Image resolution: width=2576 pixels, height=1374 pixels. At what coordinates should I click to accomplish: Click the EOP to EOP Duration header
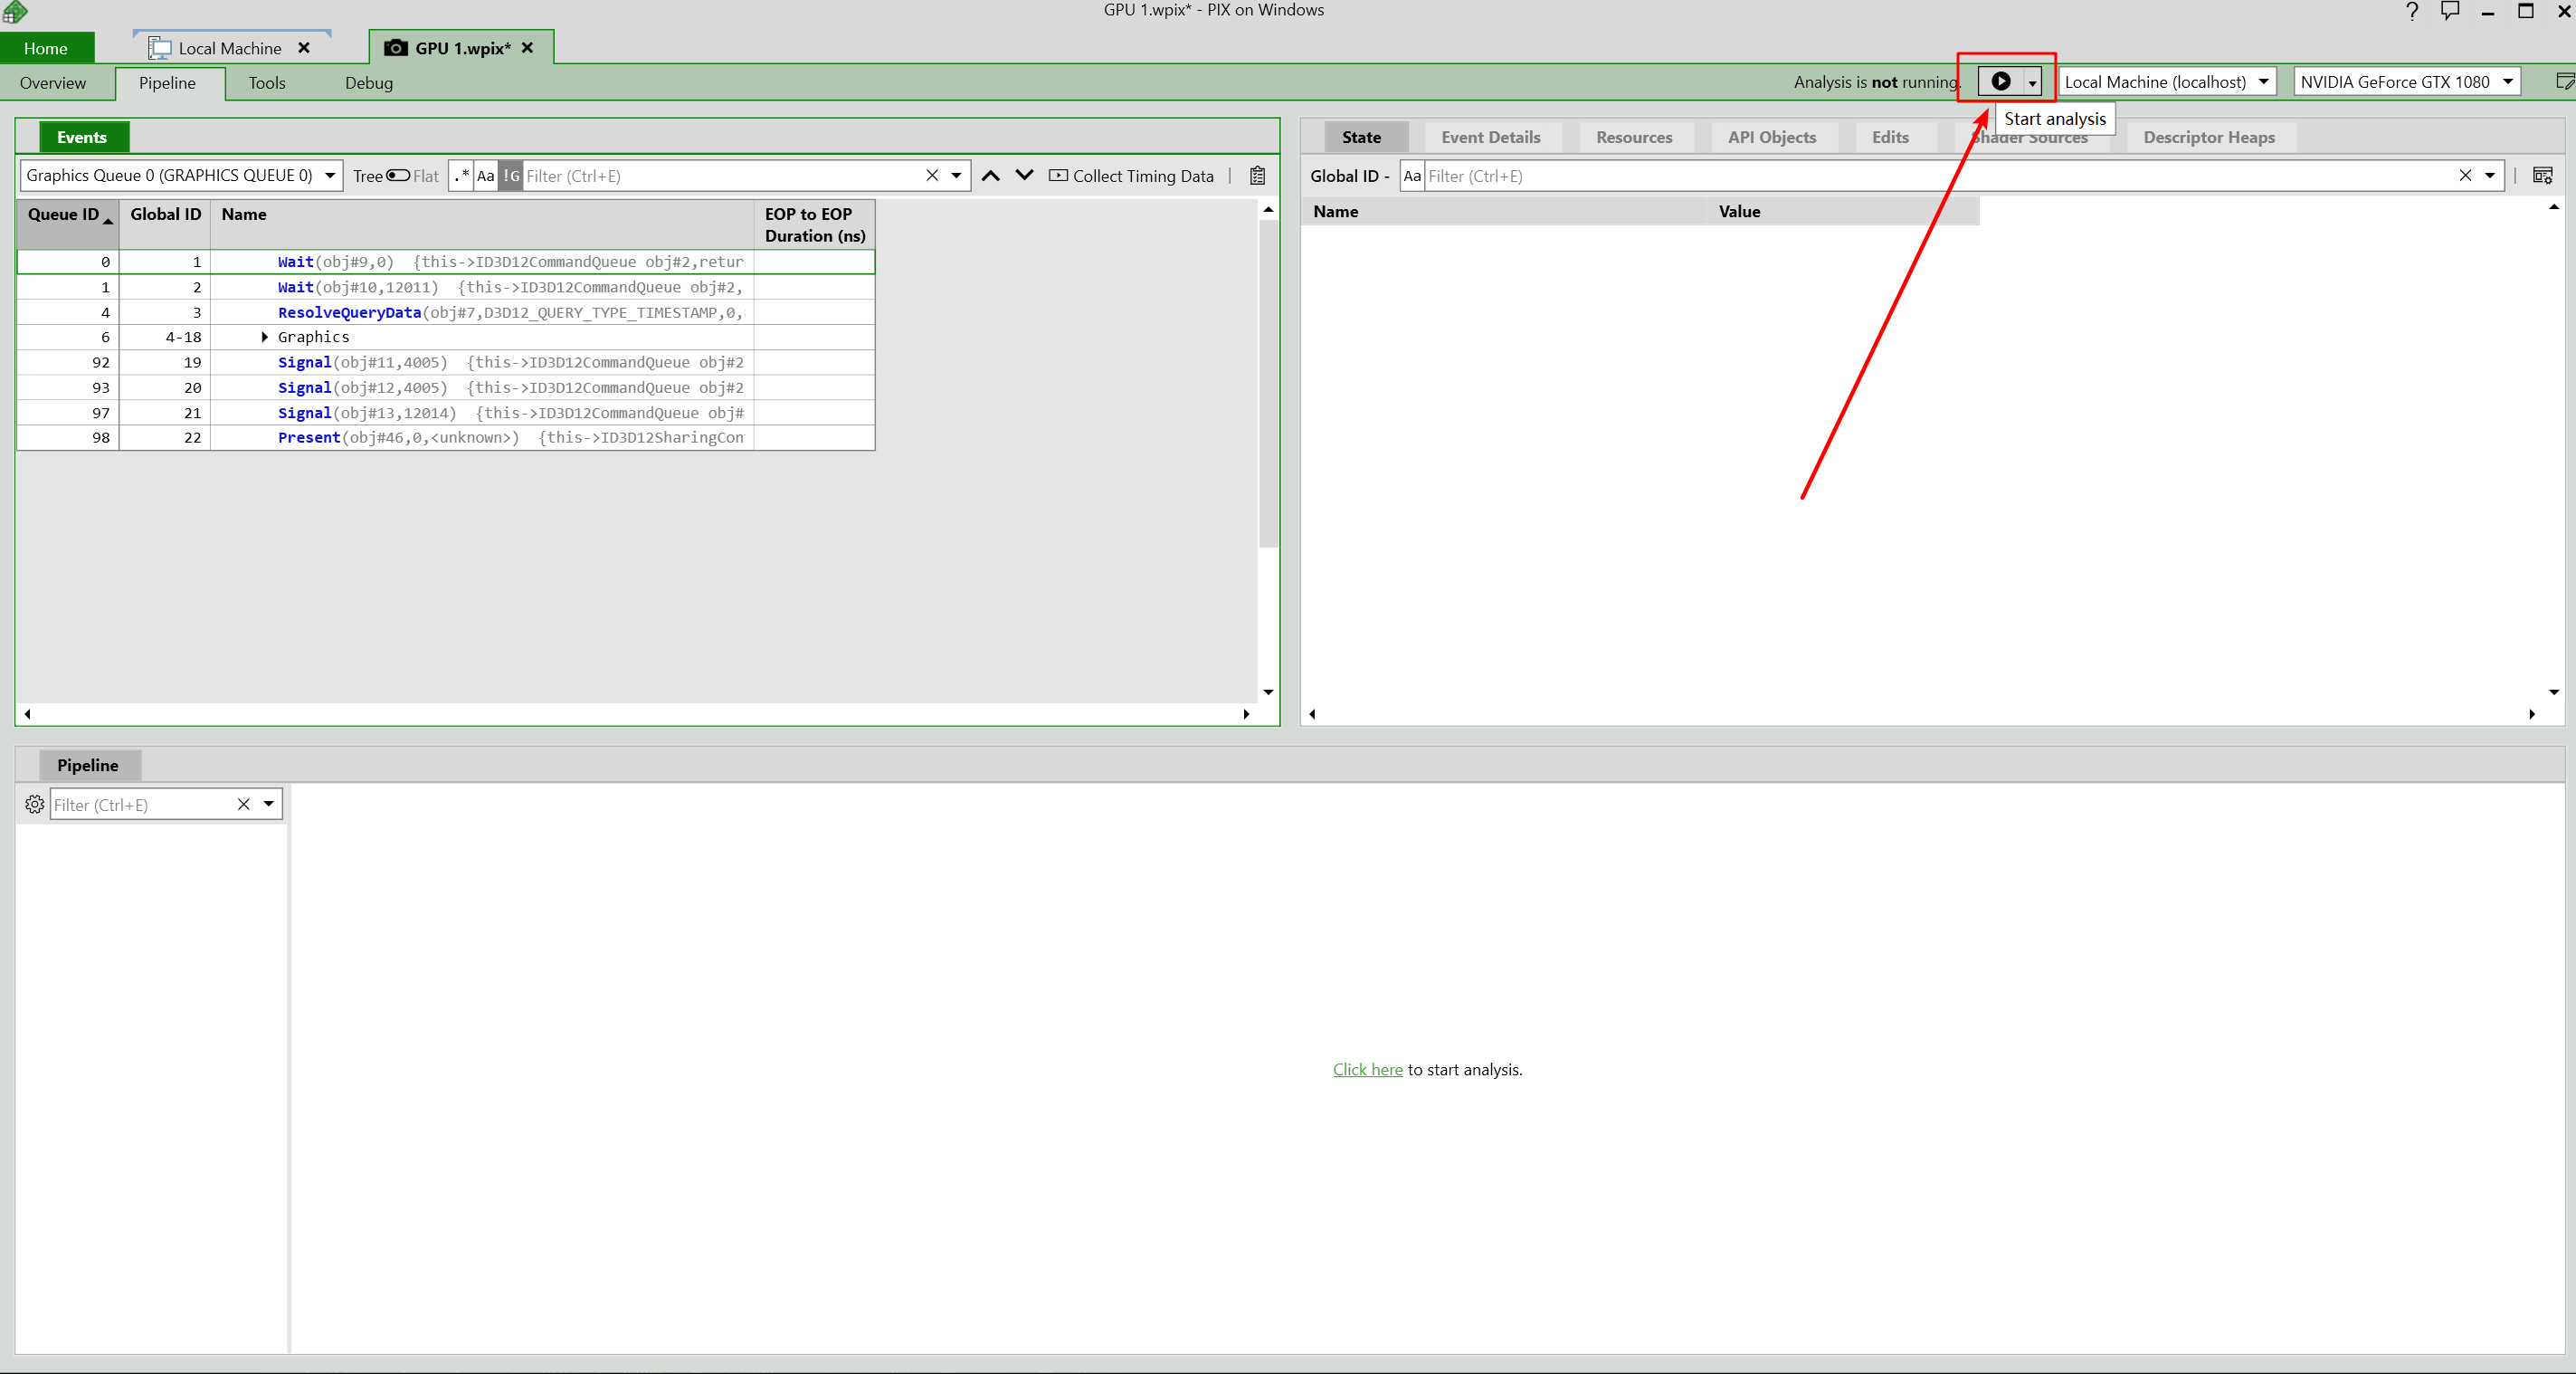814,225
